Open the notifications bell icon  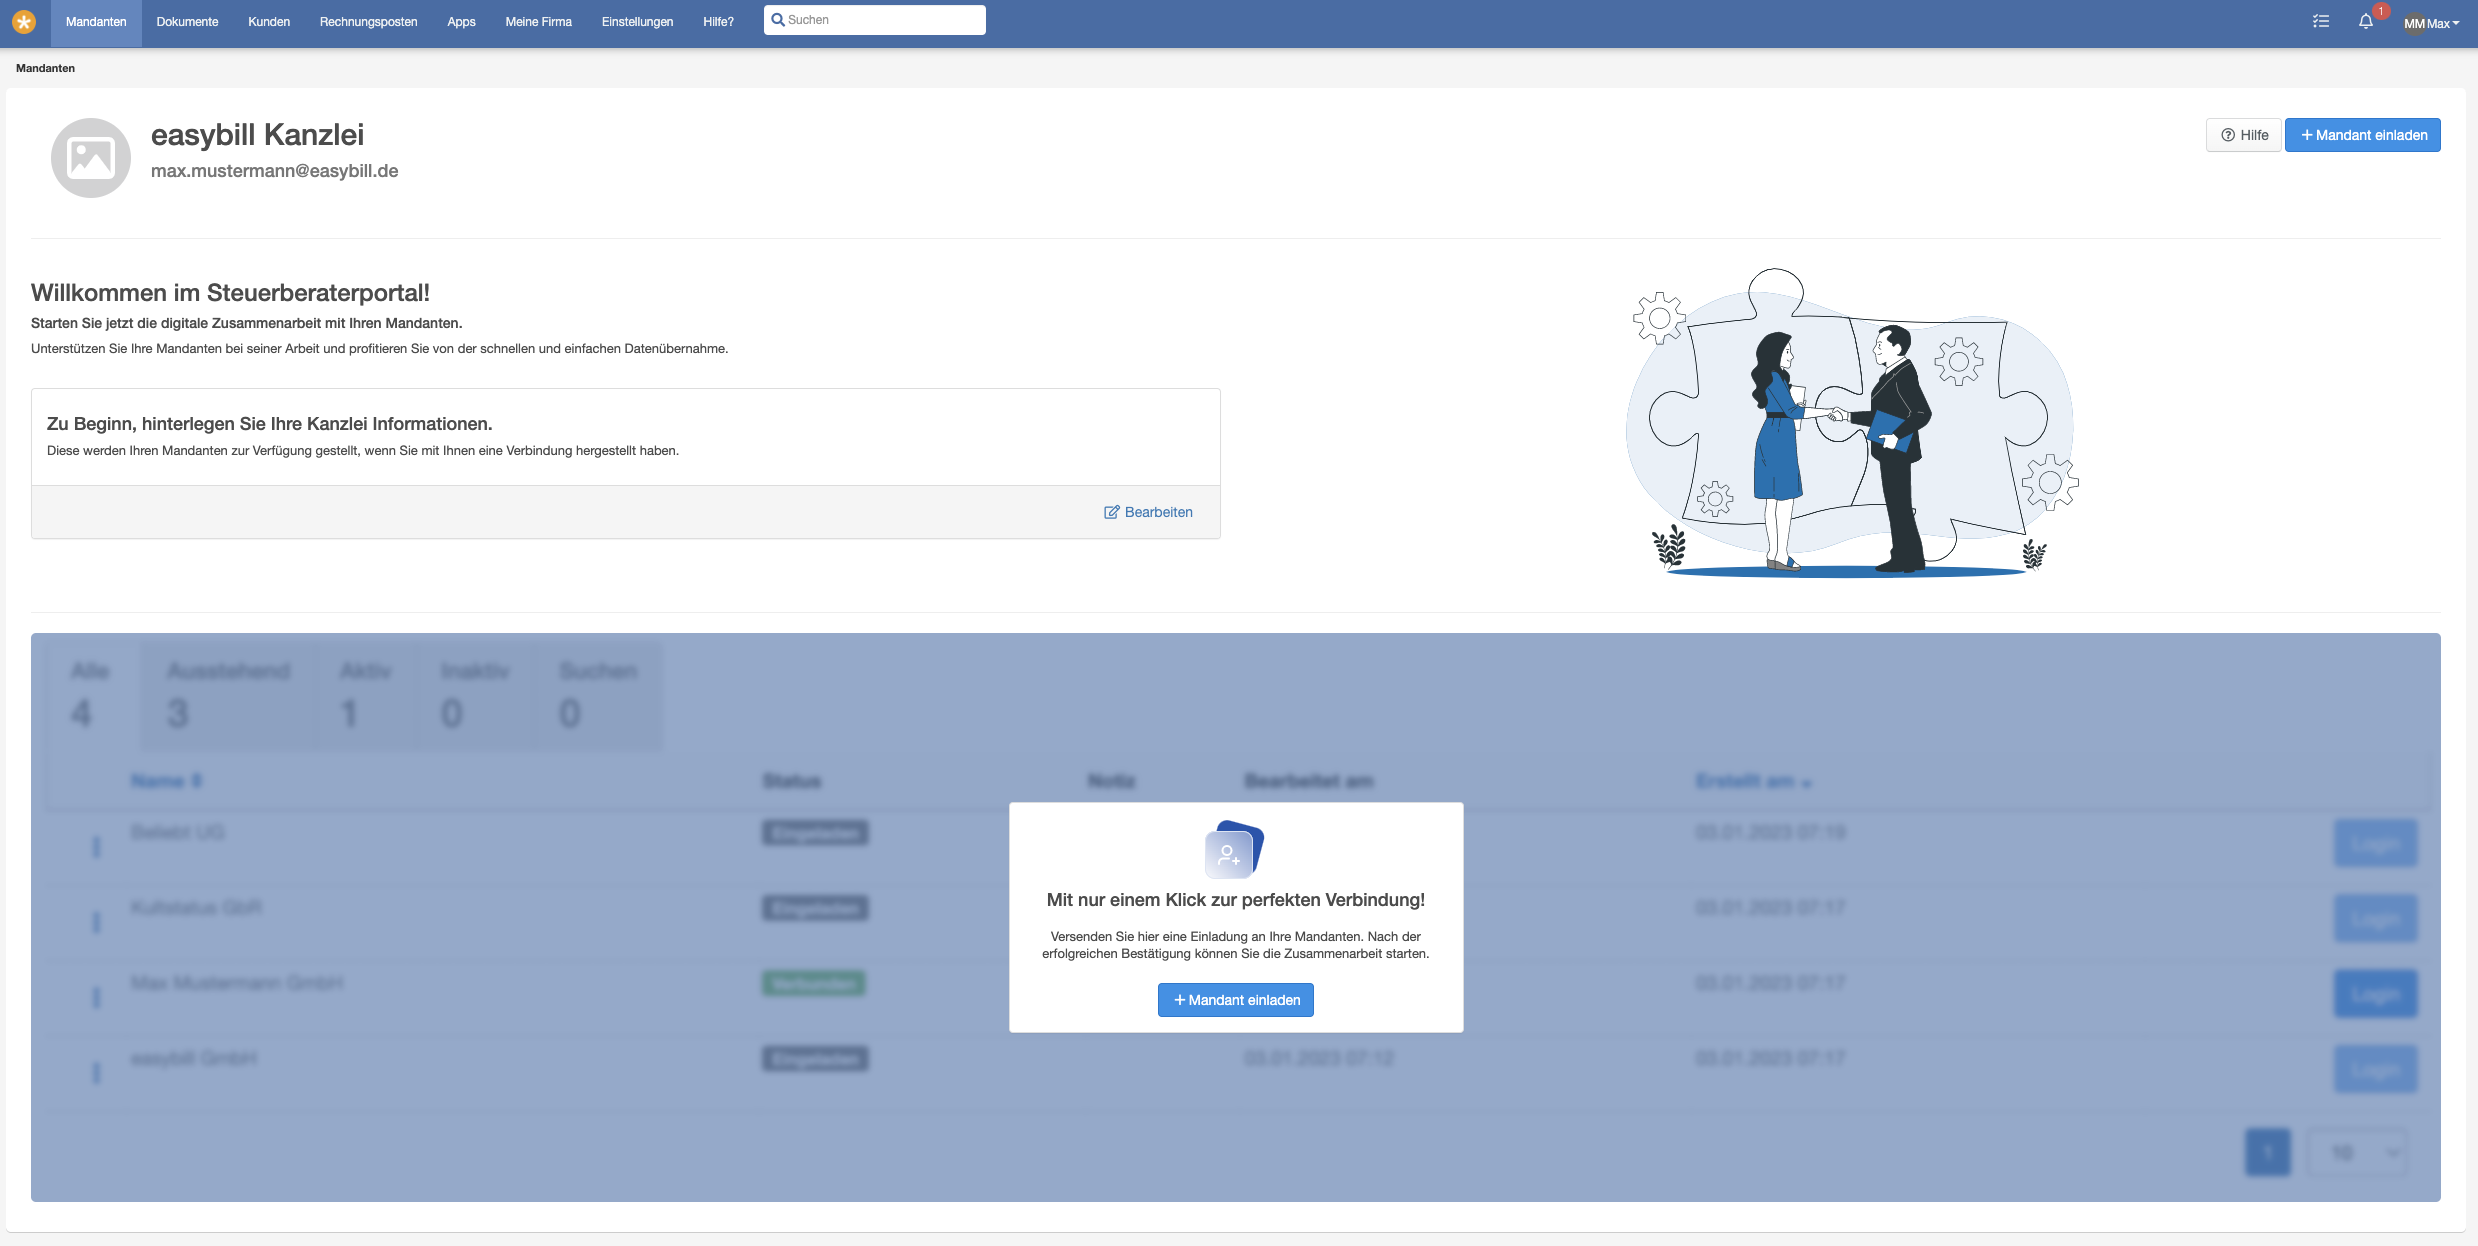[2365, 22]
